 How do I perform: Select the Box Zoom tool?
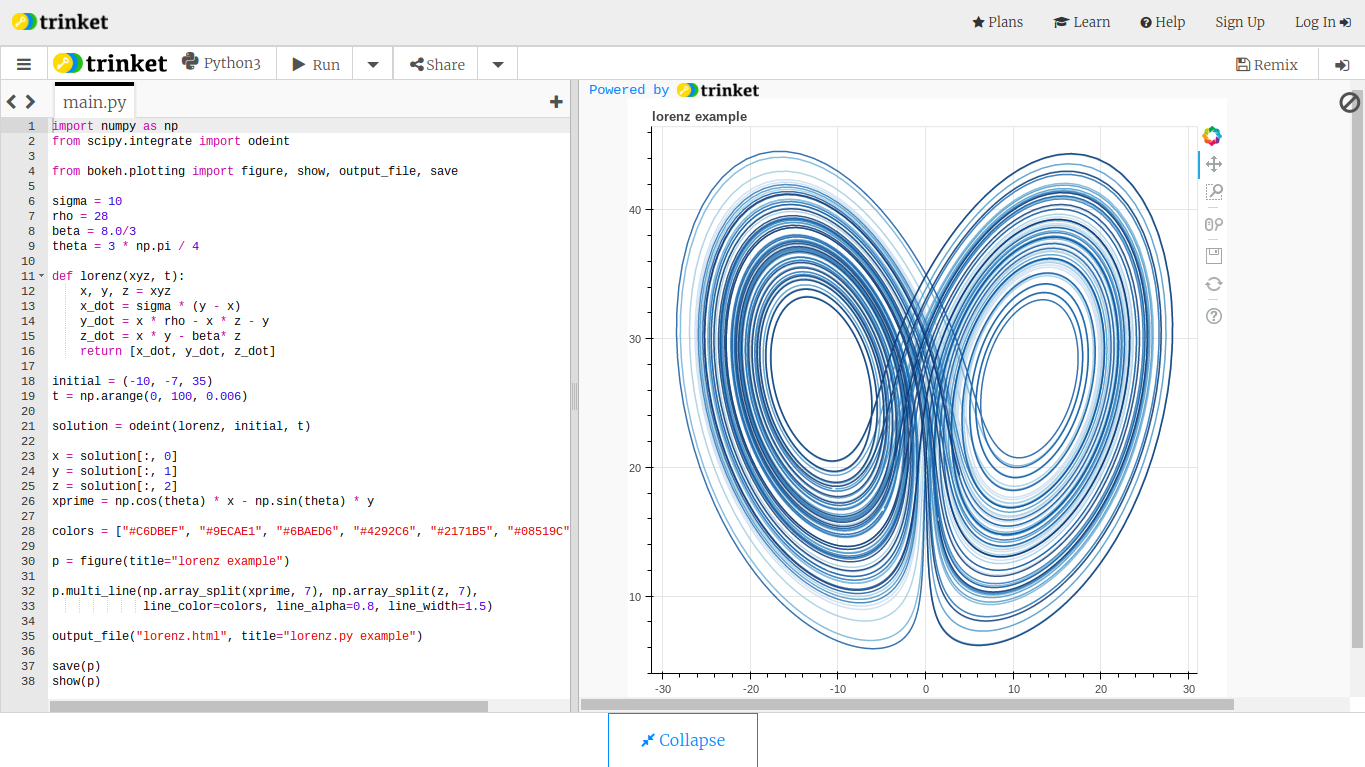1214,192
